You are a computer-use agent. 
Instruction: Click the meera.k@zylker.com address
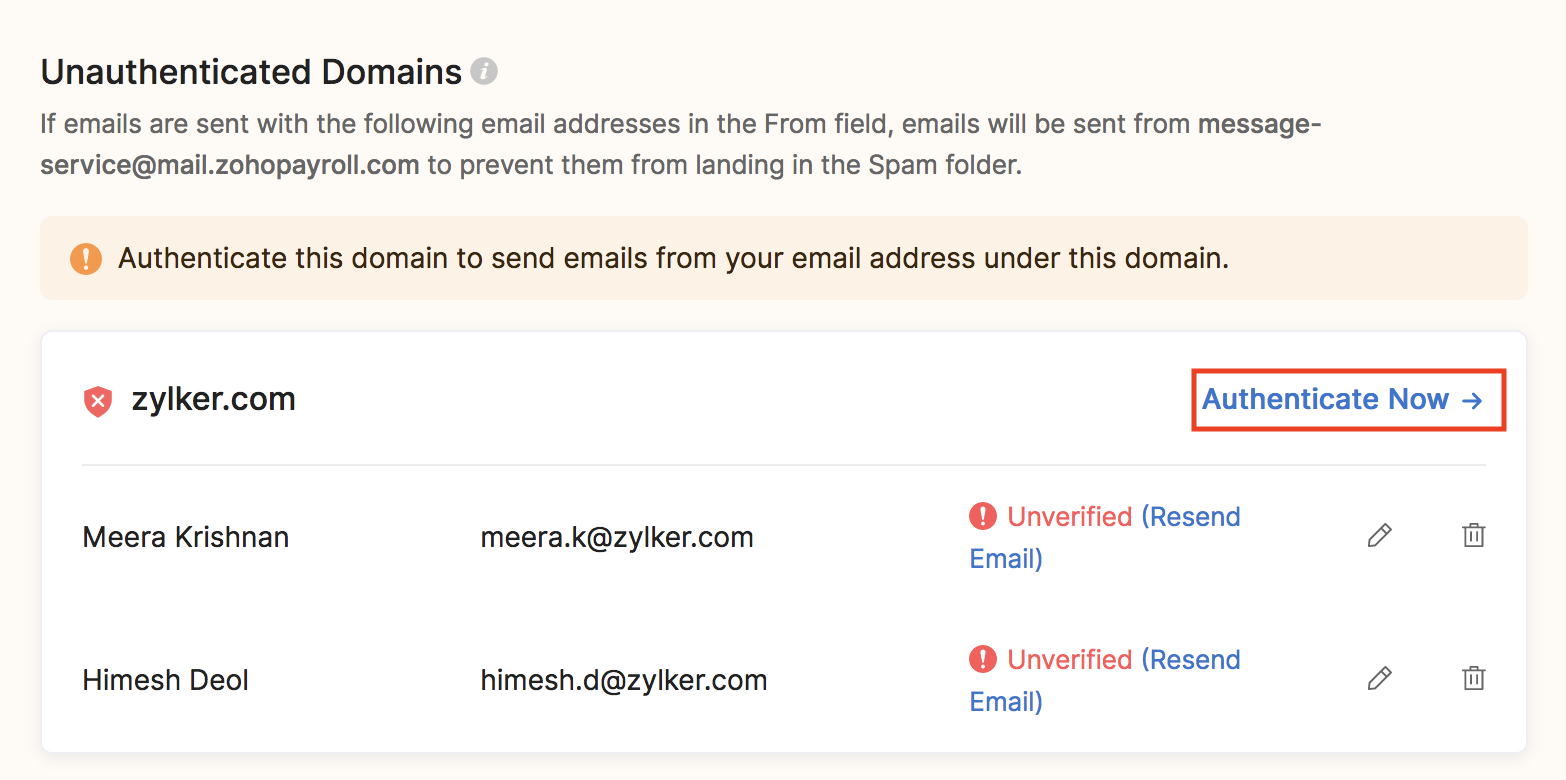[617, 537]
